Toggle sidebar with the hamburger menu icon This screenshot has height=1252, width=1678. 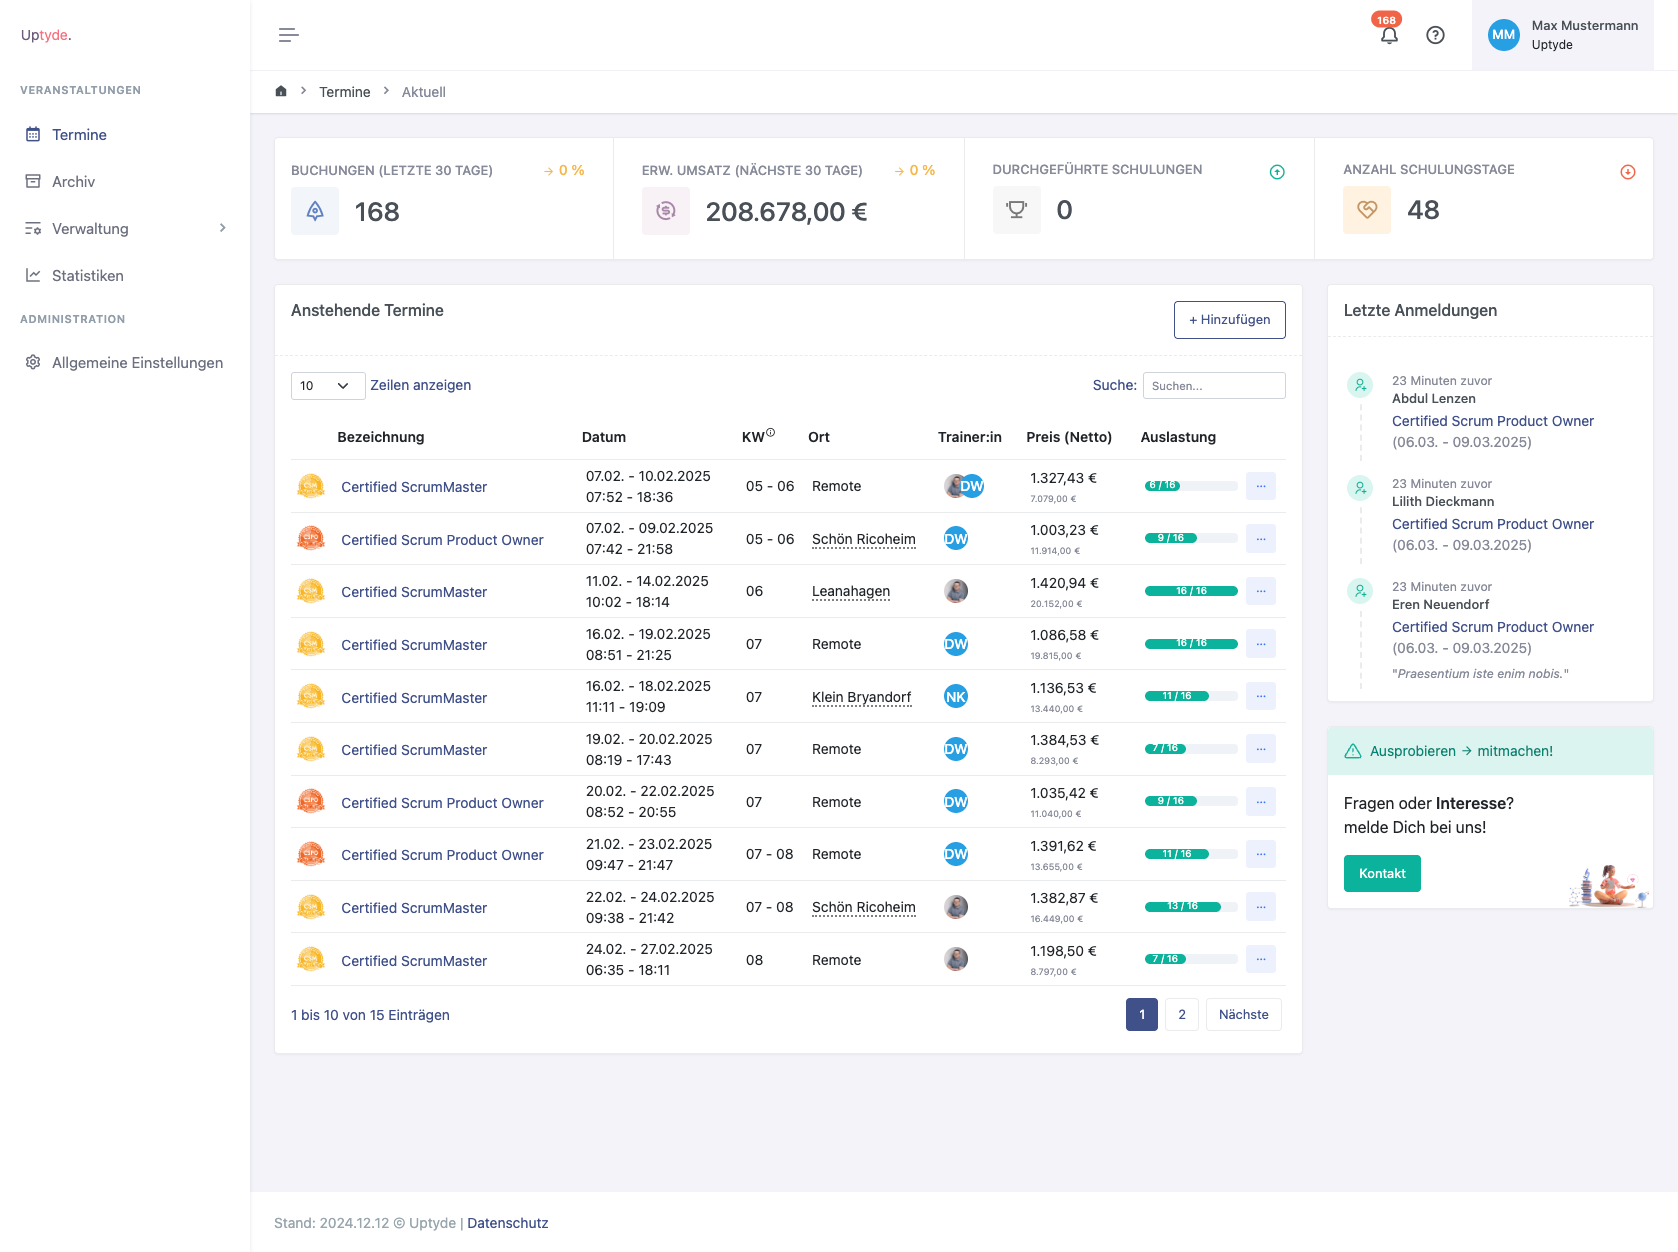(288, 36)
